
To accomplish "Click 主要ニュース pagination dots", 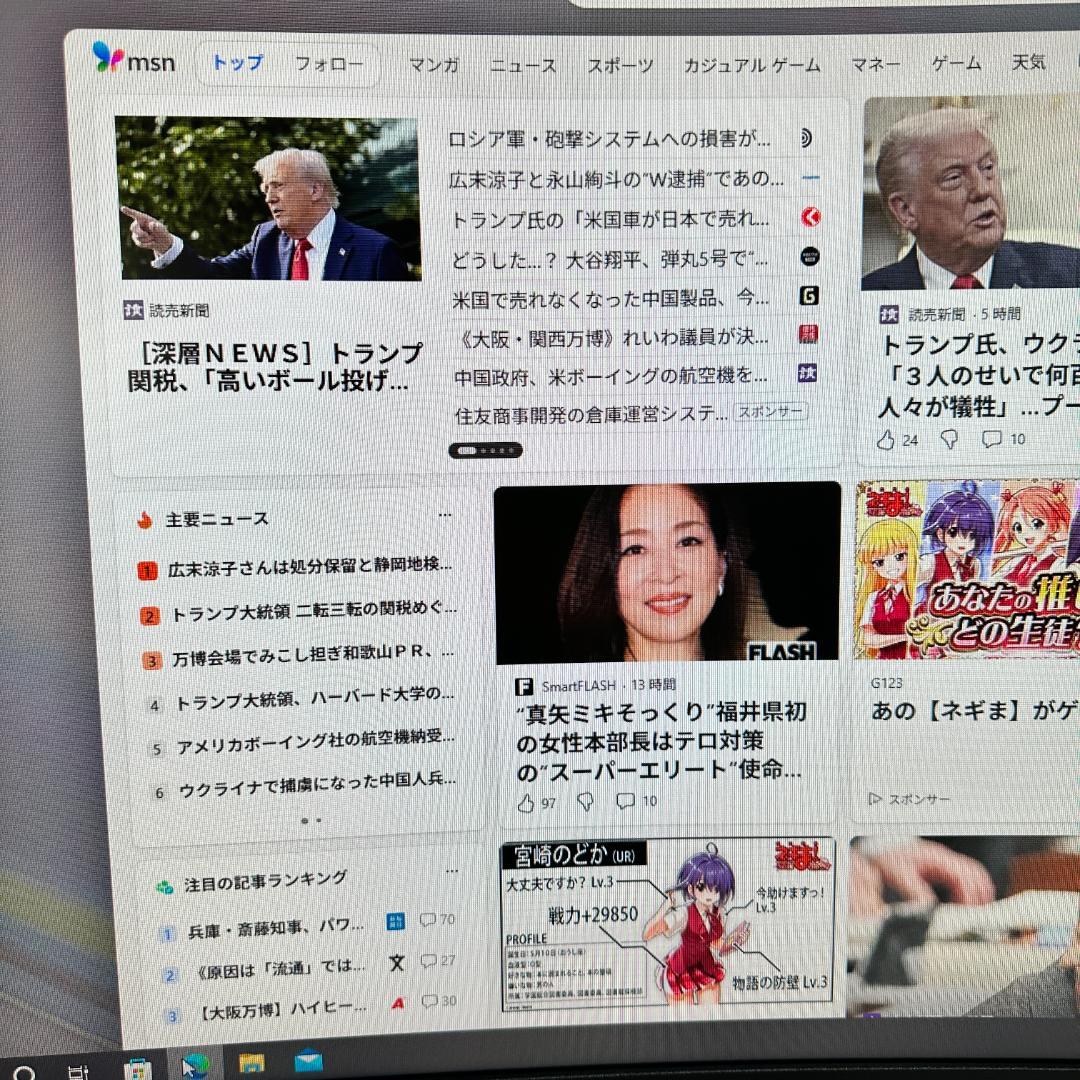I will coord(311,820).
